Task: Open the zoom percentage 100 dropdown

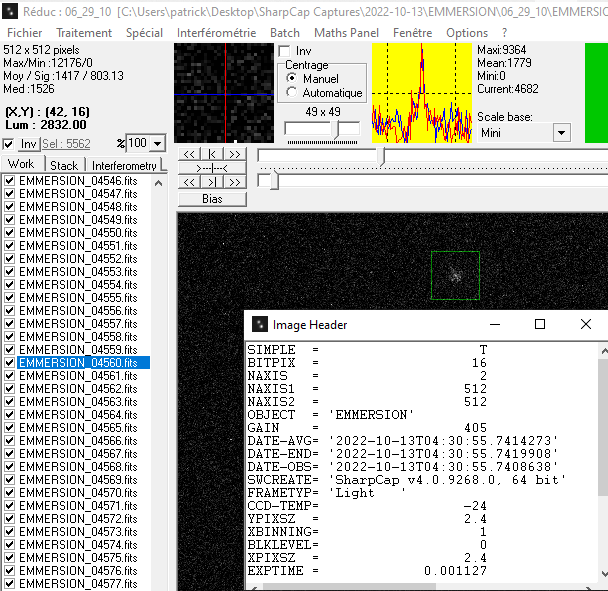Action: [x=158, y=143]
